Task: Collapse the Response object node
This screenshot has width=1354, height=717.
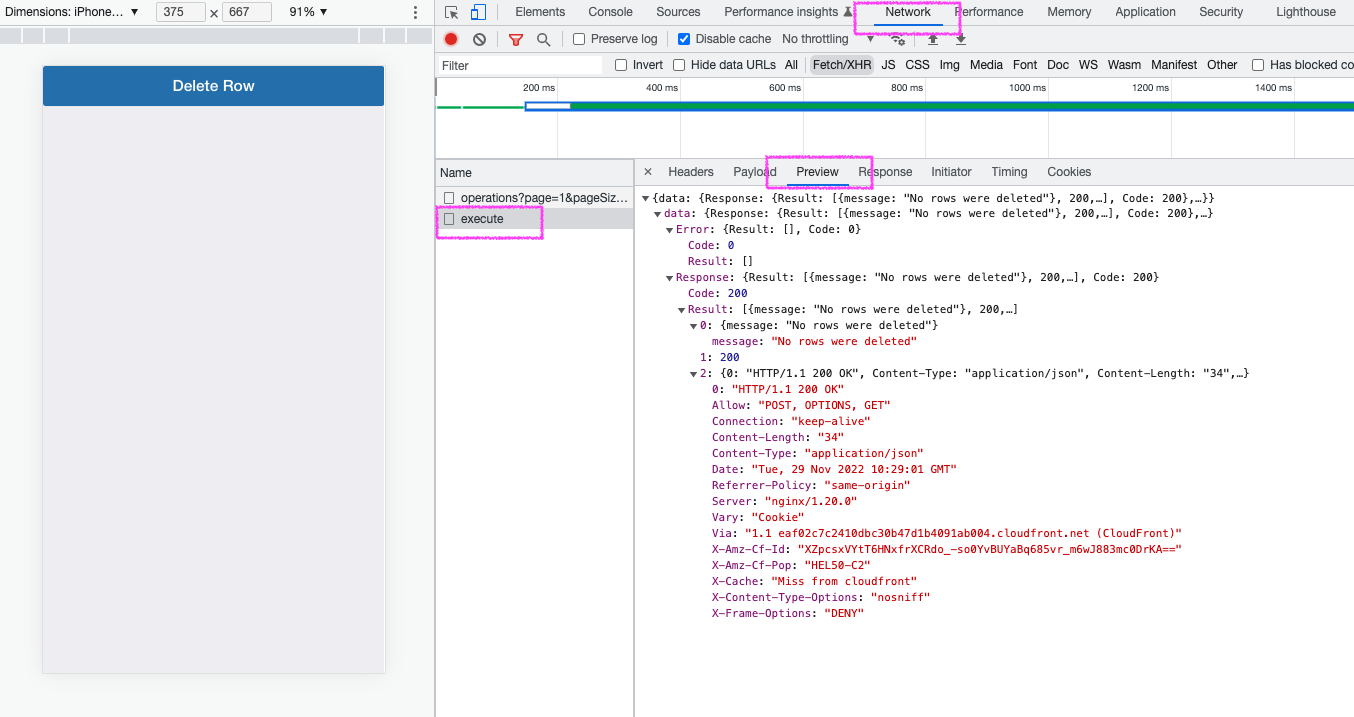Action: pyautogui.click(x=669, y=278)
